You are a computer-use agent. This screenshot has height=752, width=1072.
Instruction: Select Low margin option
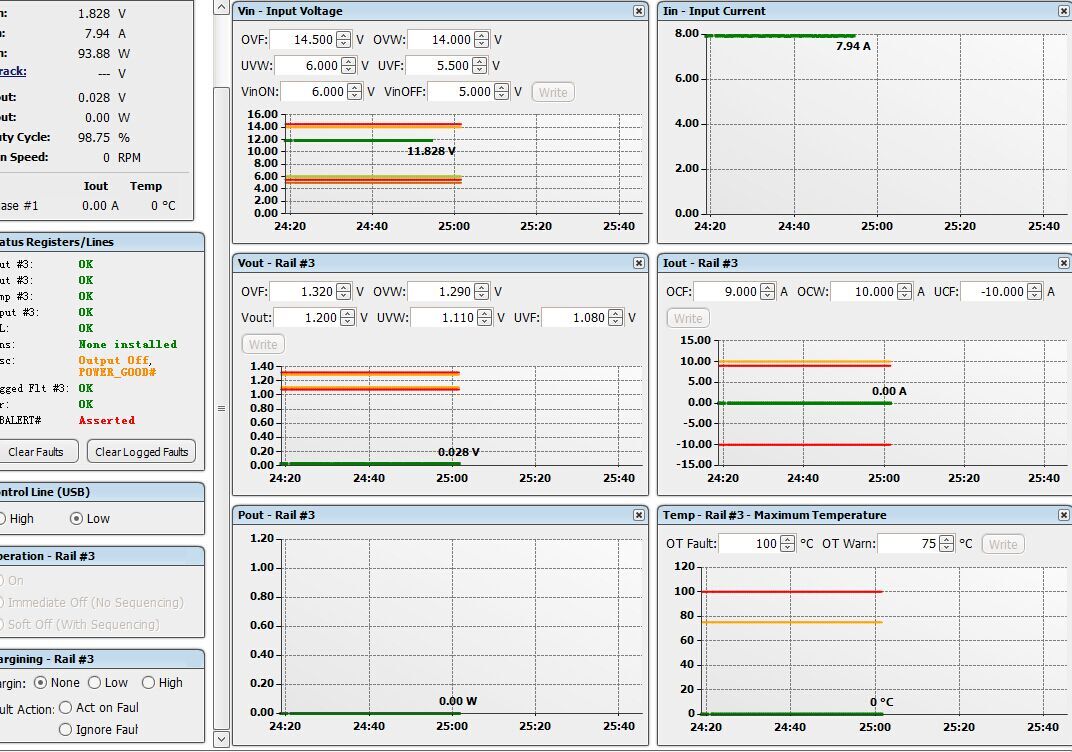tap(108, 683)
